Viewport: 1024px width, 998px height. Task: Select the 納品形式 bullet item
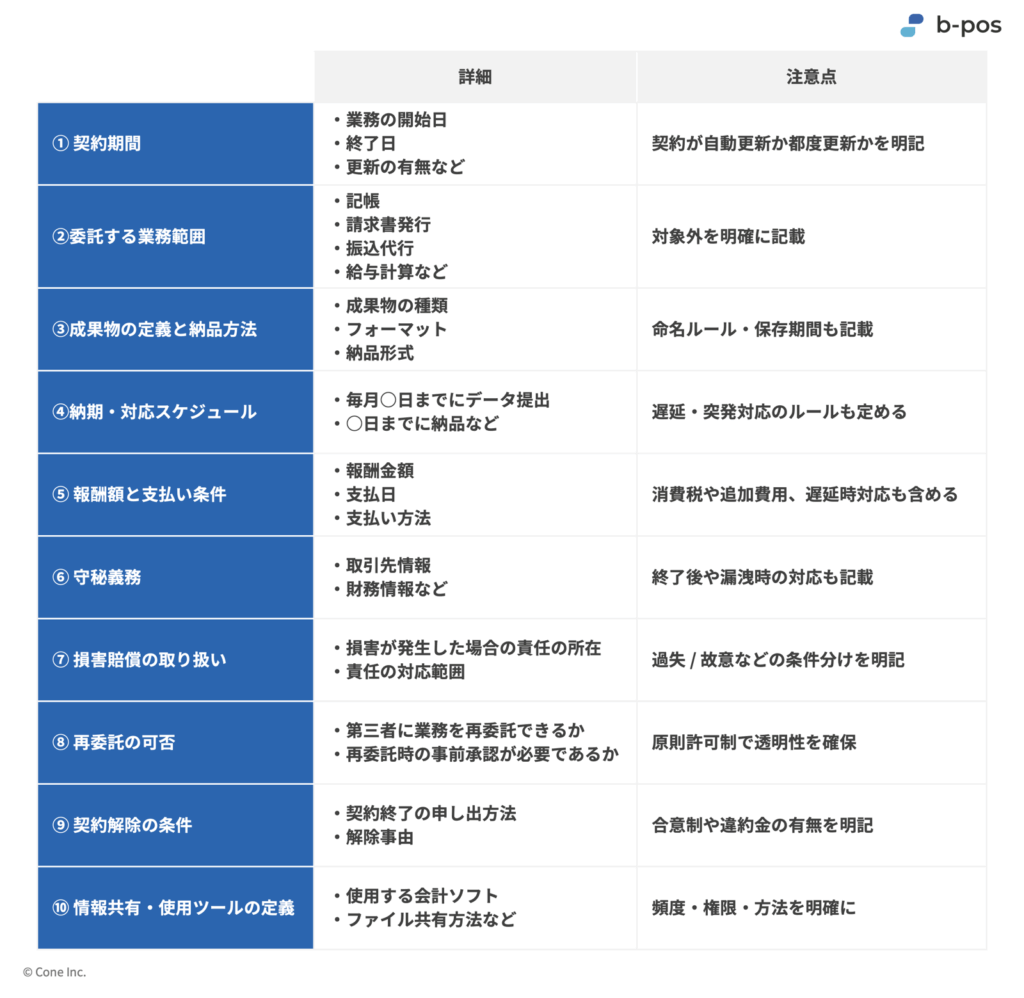374,353
